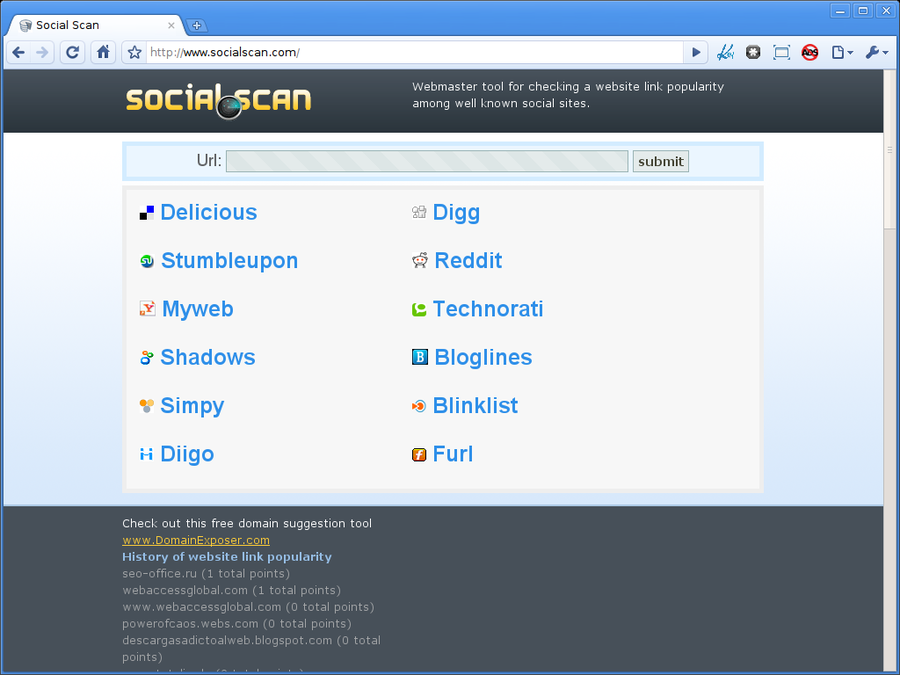Open the Shadows link
The height and width of the screenshot is (675, 900).
coord(208,357)
